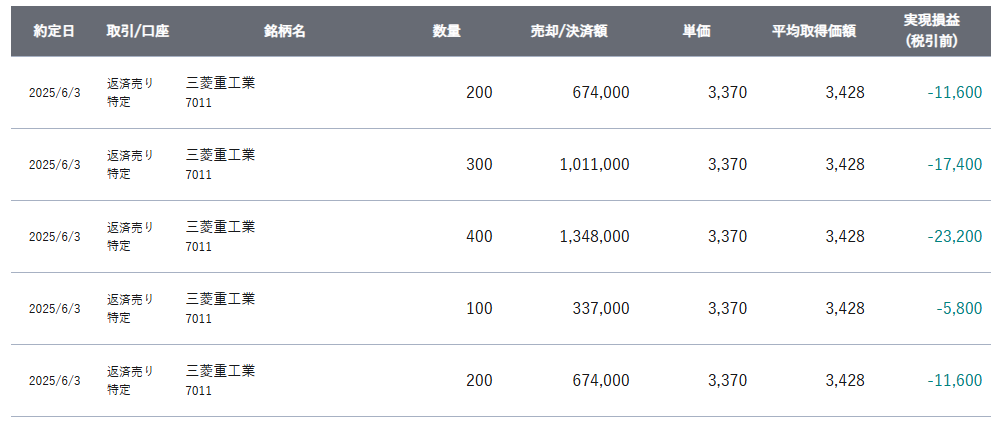This screenshot has width=1008, height=423.
Task: Select the -5,800 realized loss value
Action: (959, 309)
